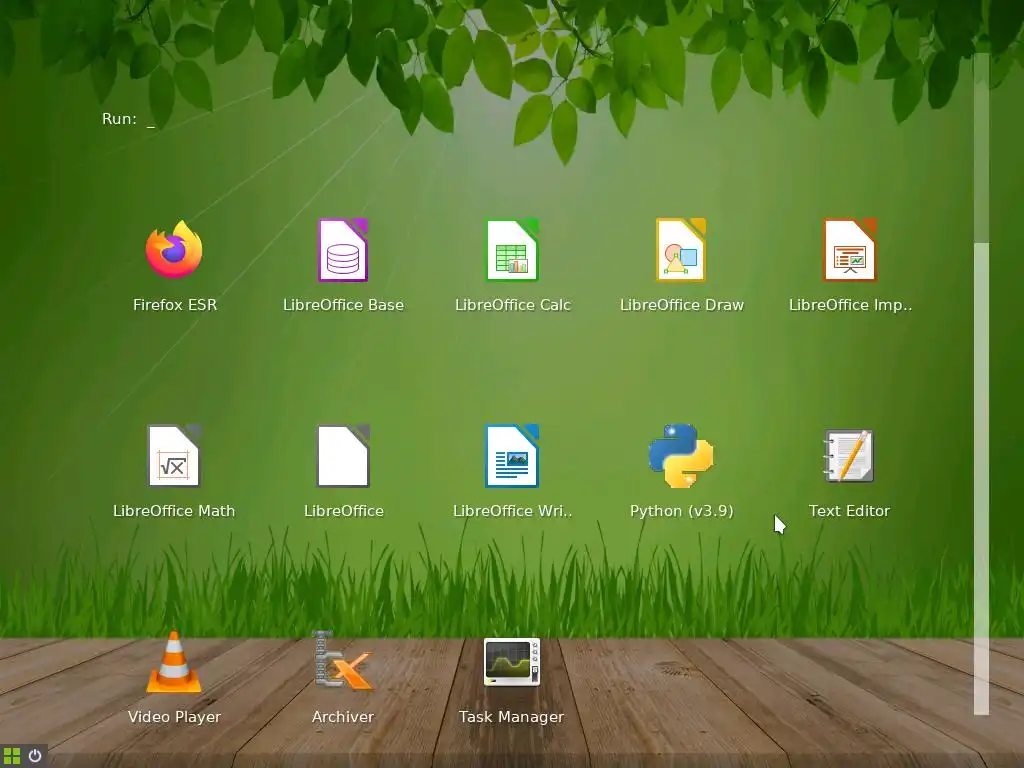The image size is (1024, 768).
Task: Launch LibreOffice Writer document icon
Action: pos(512,456)
